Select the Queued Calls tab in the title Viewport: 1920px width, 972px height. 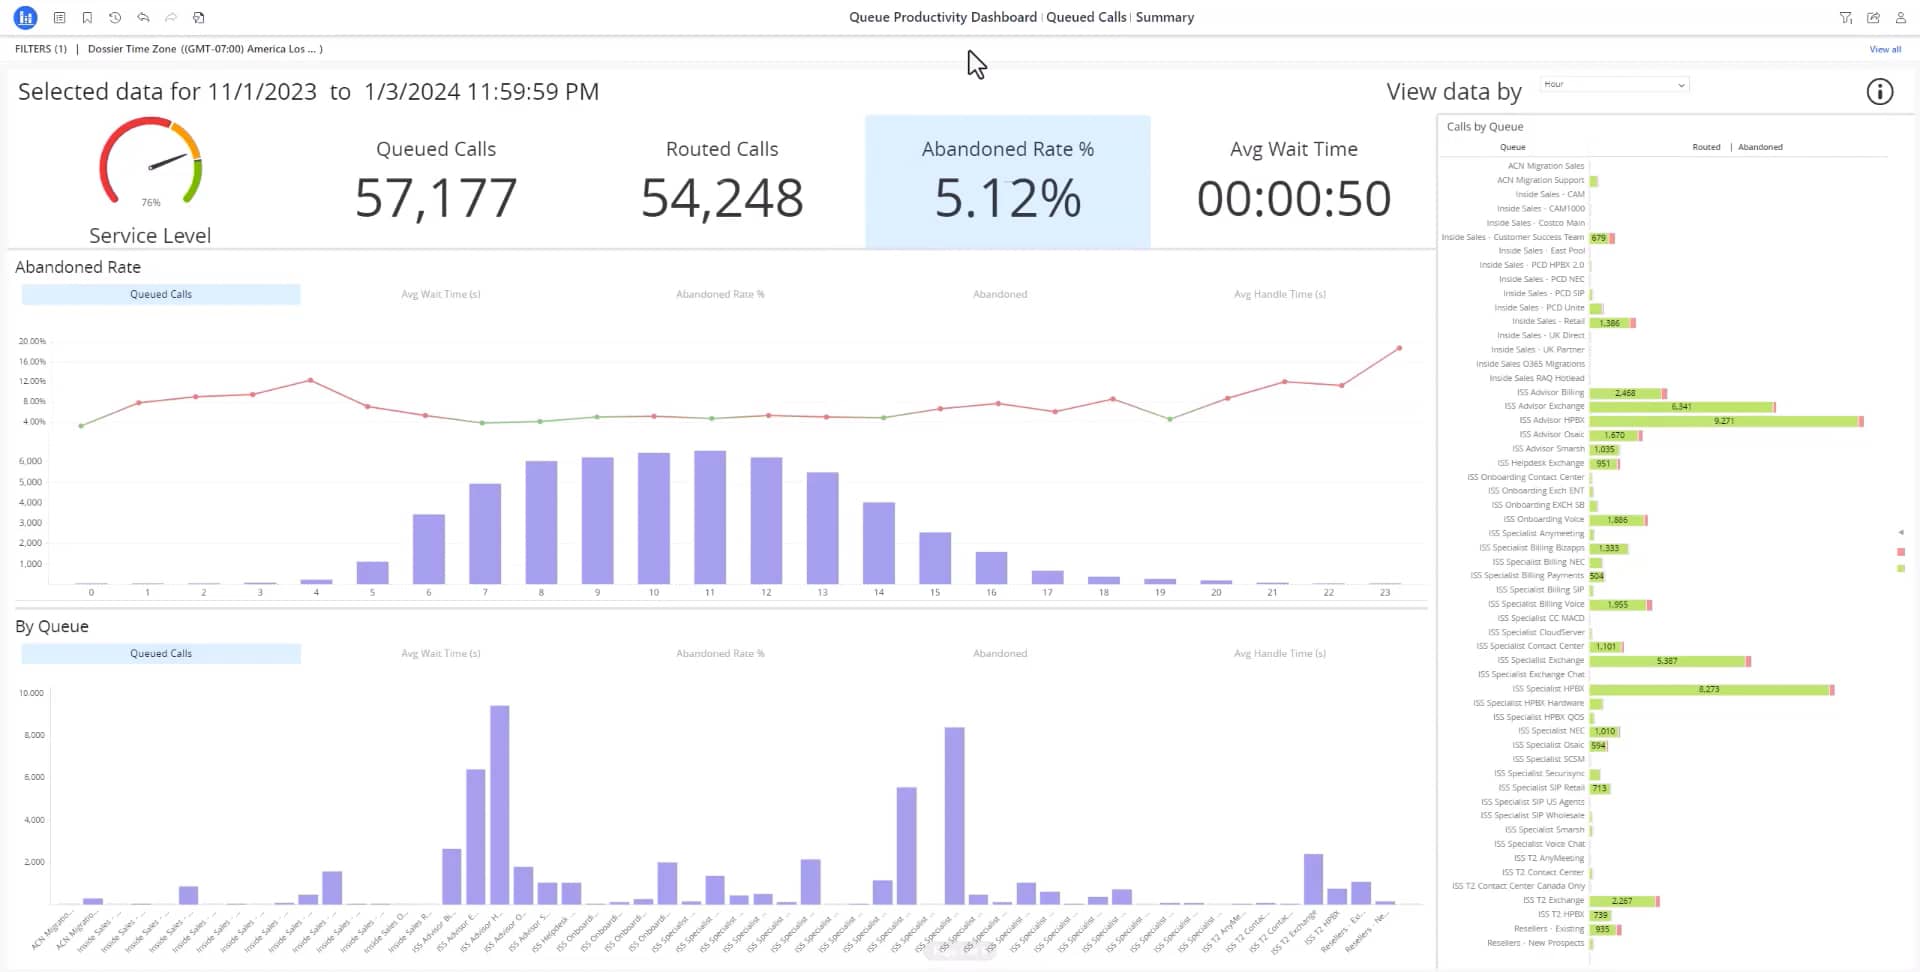coord(1086,17)
